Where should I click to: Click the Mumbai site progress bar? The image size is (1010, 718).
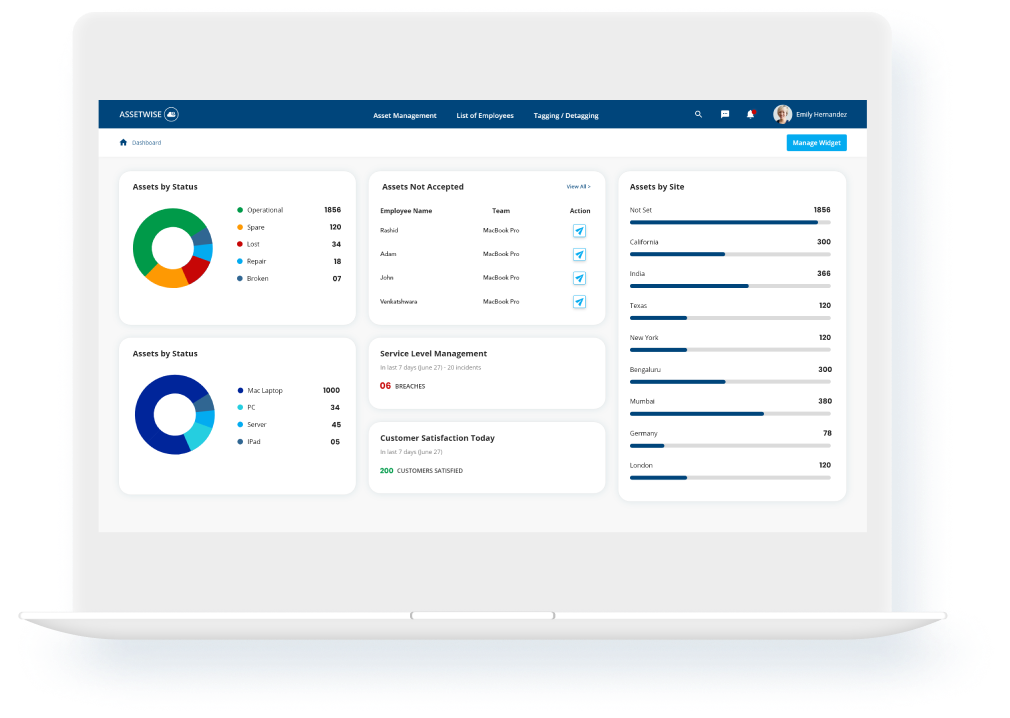(x=729, y=413)
